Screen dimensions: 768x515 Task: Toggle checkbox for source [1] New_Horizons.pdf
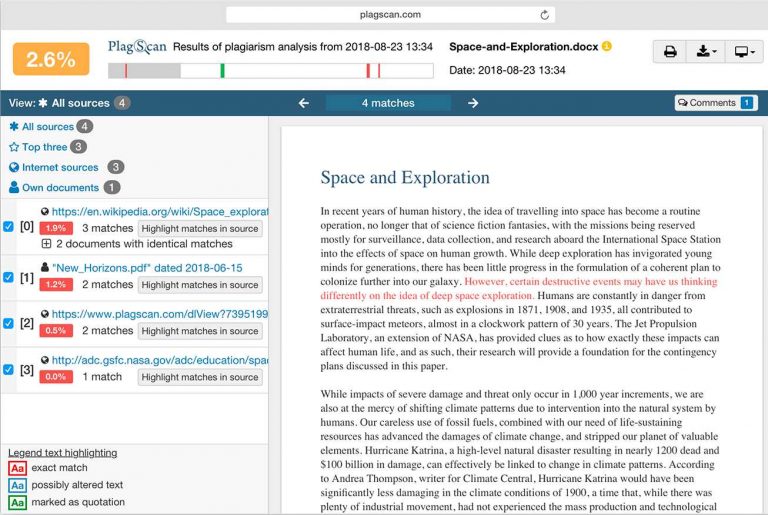point(9,277)
